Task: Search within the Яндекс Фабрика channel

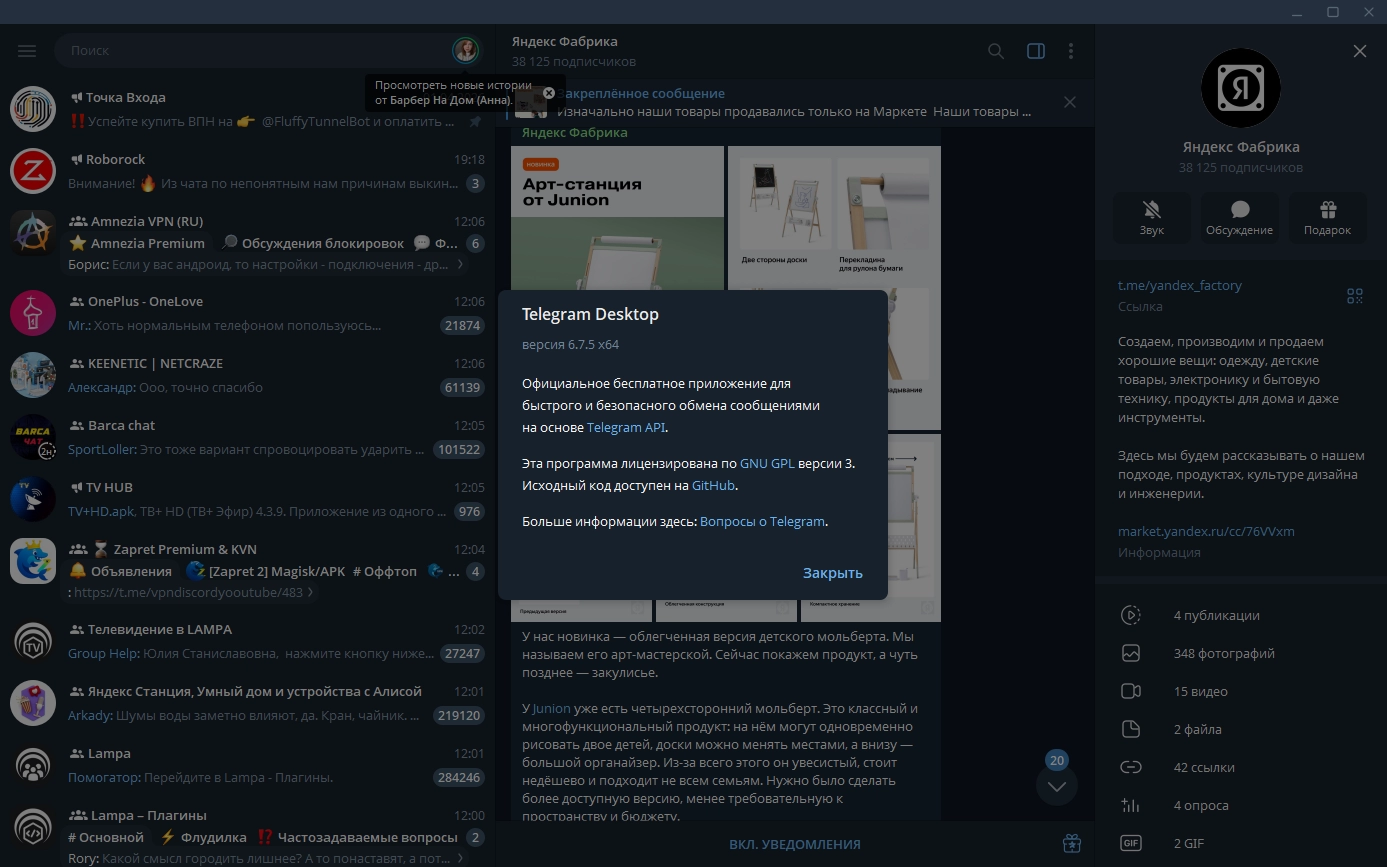Action: pos(996,51)
